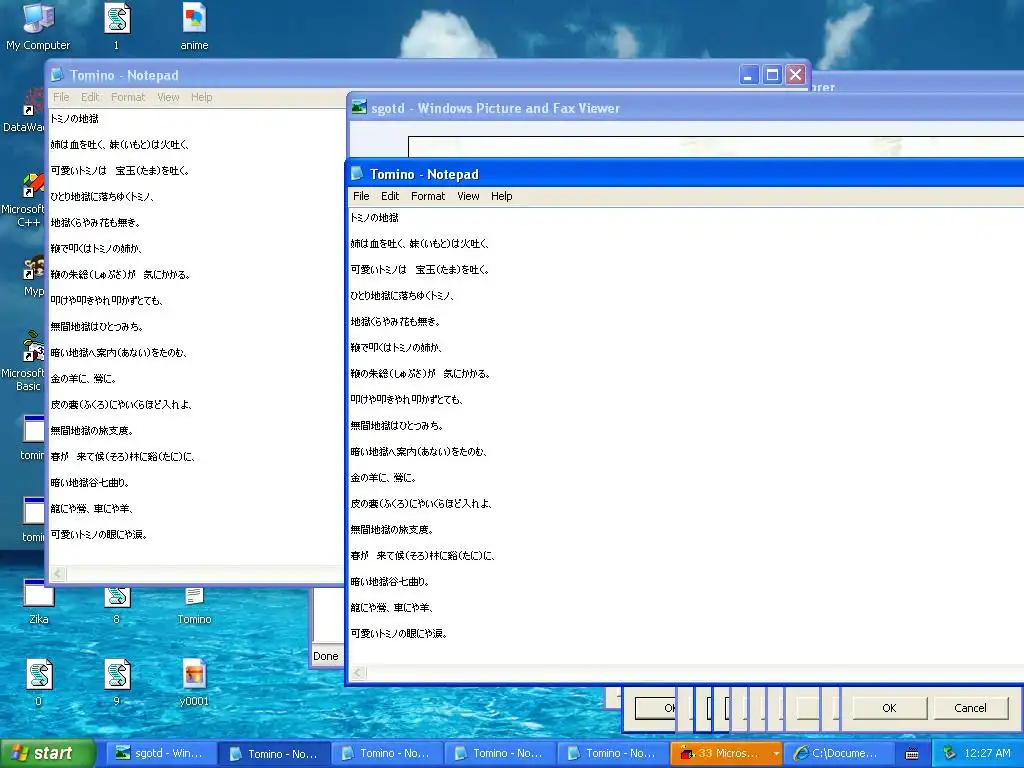
Task: Click the keyboard icon in system tray
Action: (912, 754)
